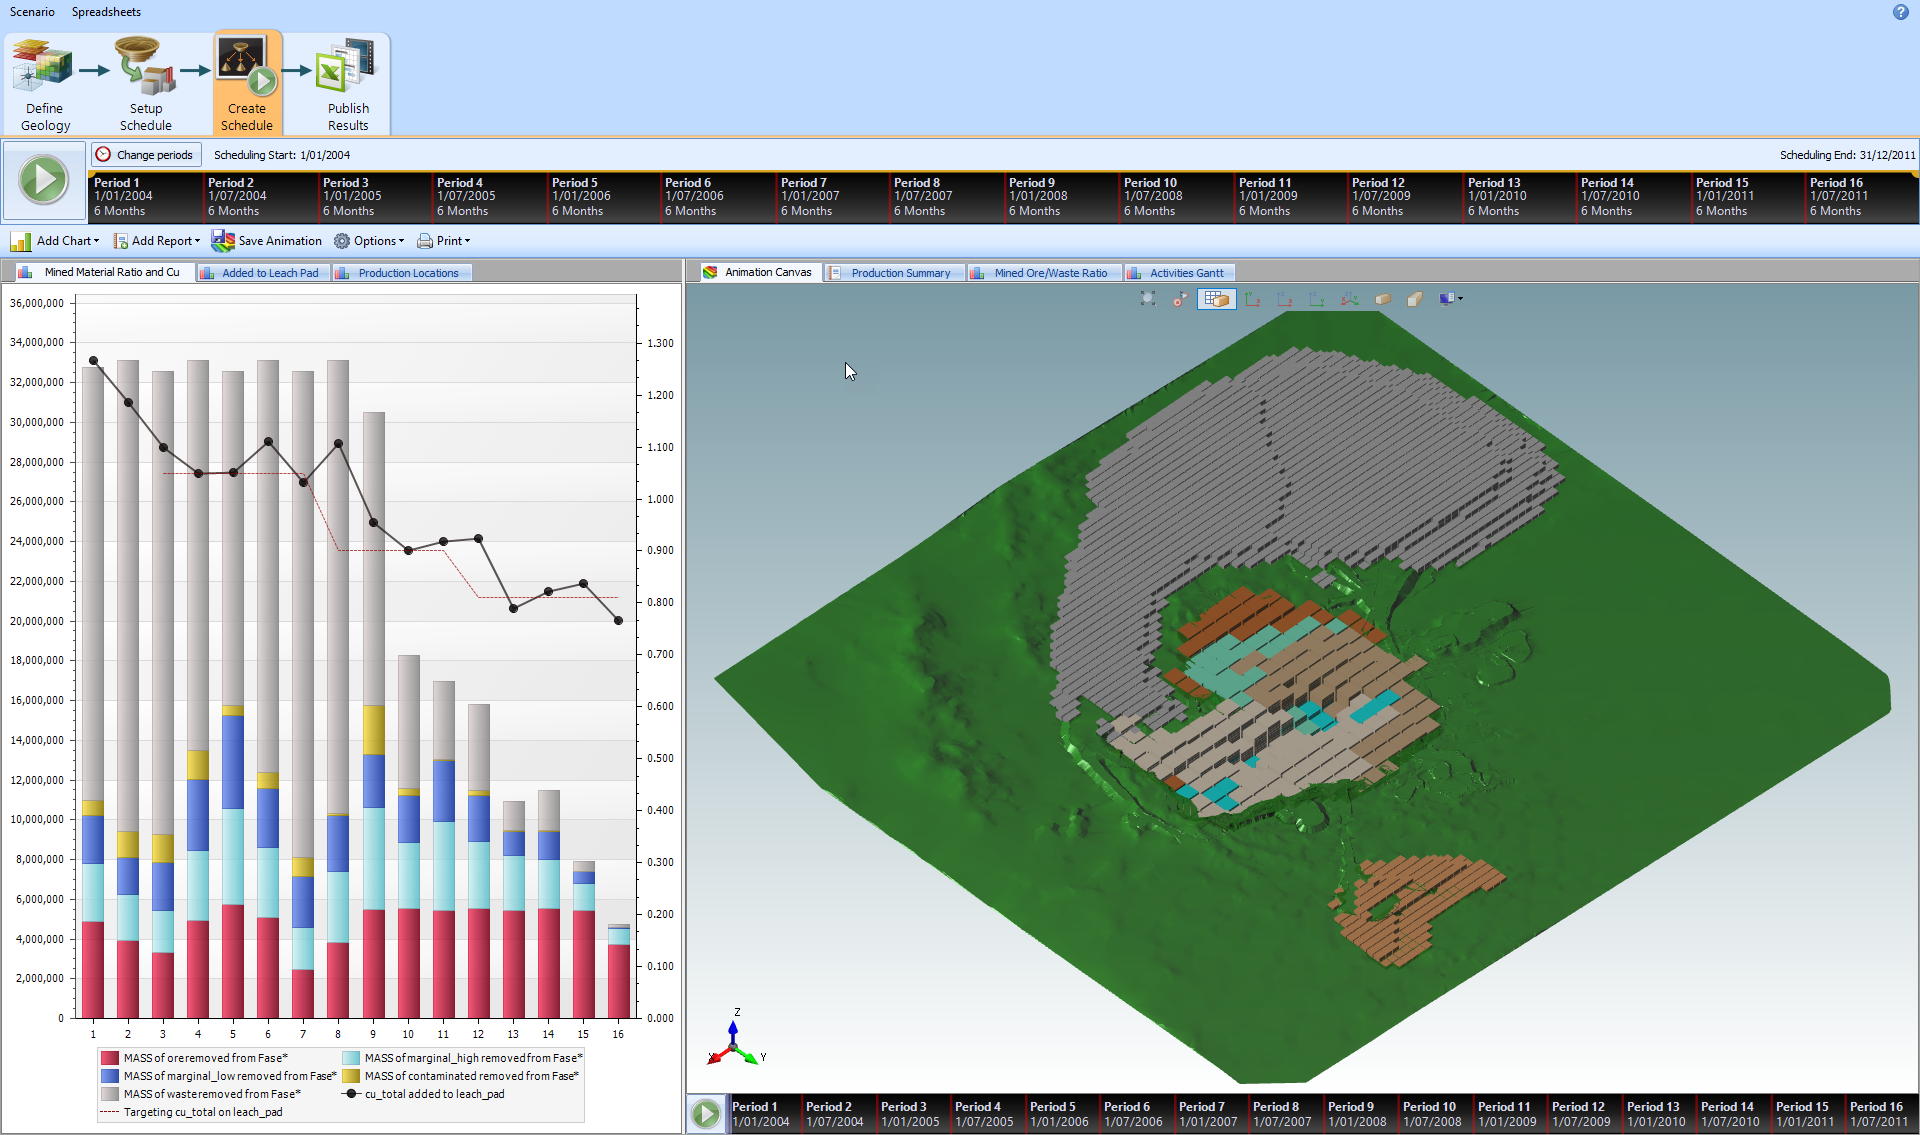Screen dimensions: 1920x1135
Task: Click the Scheduling Start date text
Action: (x=282, y=155)
